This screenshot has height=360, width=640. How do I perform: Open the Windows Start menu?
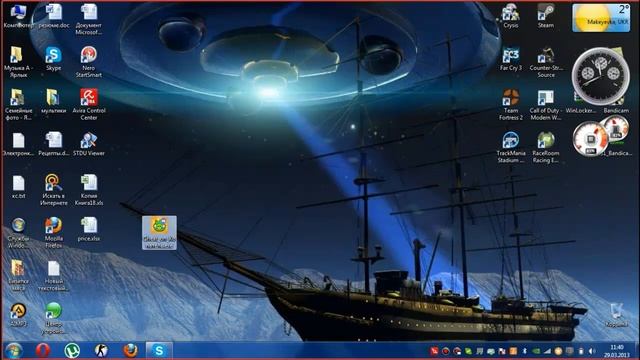tap(13, 351)
